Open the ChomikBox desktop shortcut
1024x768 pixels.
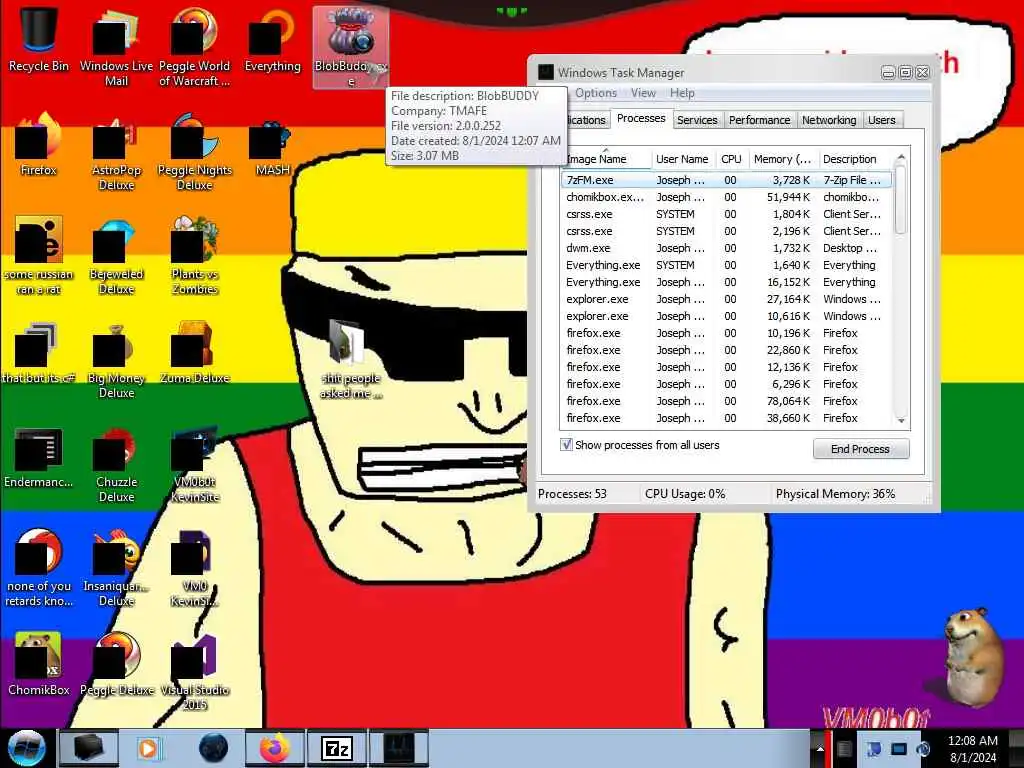point(39,665)
